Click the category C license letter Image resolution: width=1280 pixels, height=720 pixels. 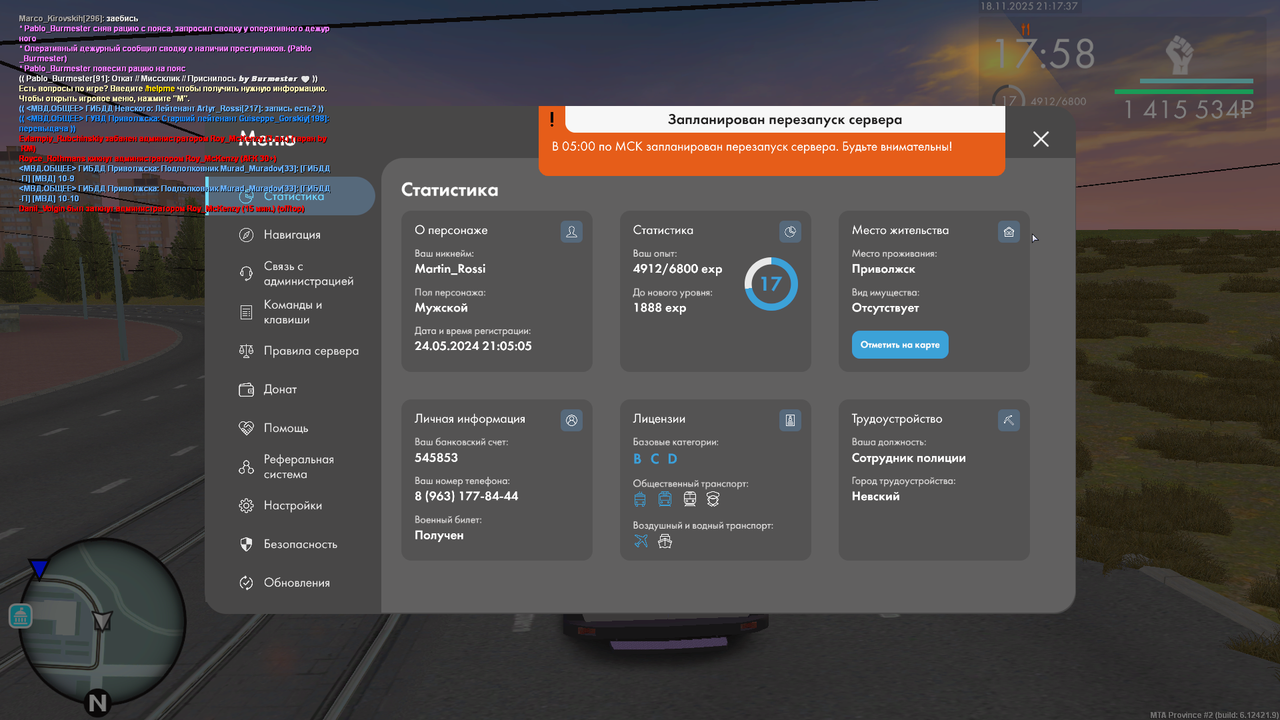(655, 459)
